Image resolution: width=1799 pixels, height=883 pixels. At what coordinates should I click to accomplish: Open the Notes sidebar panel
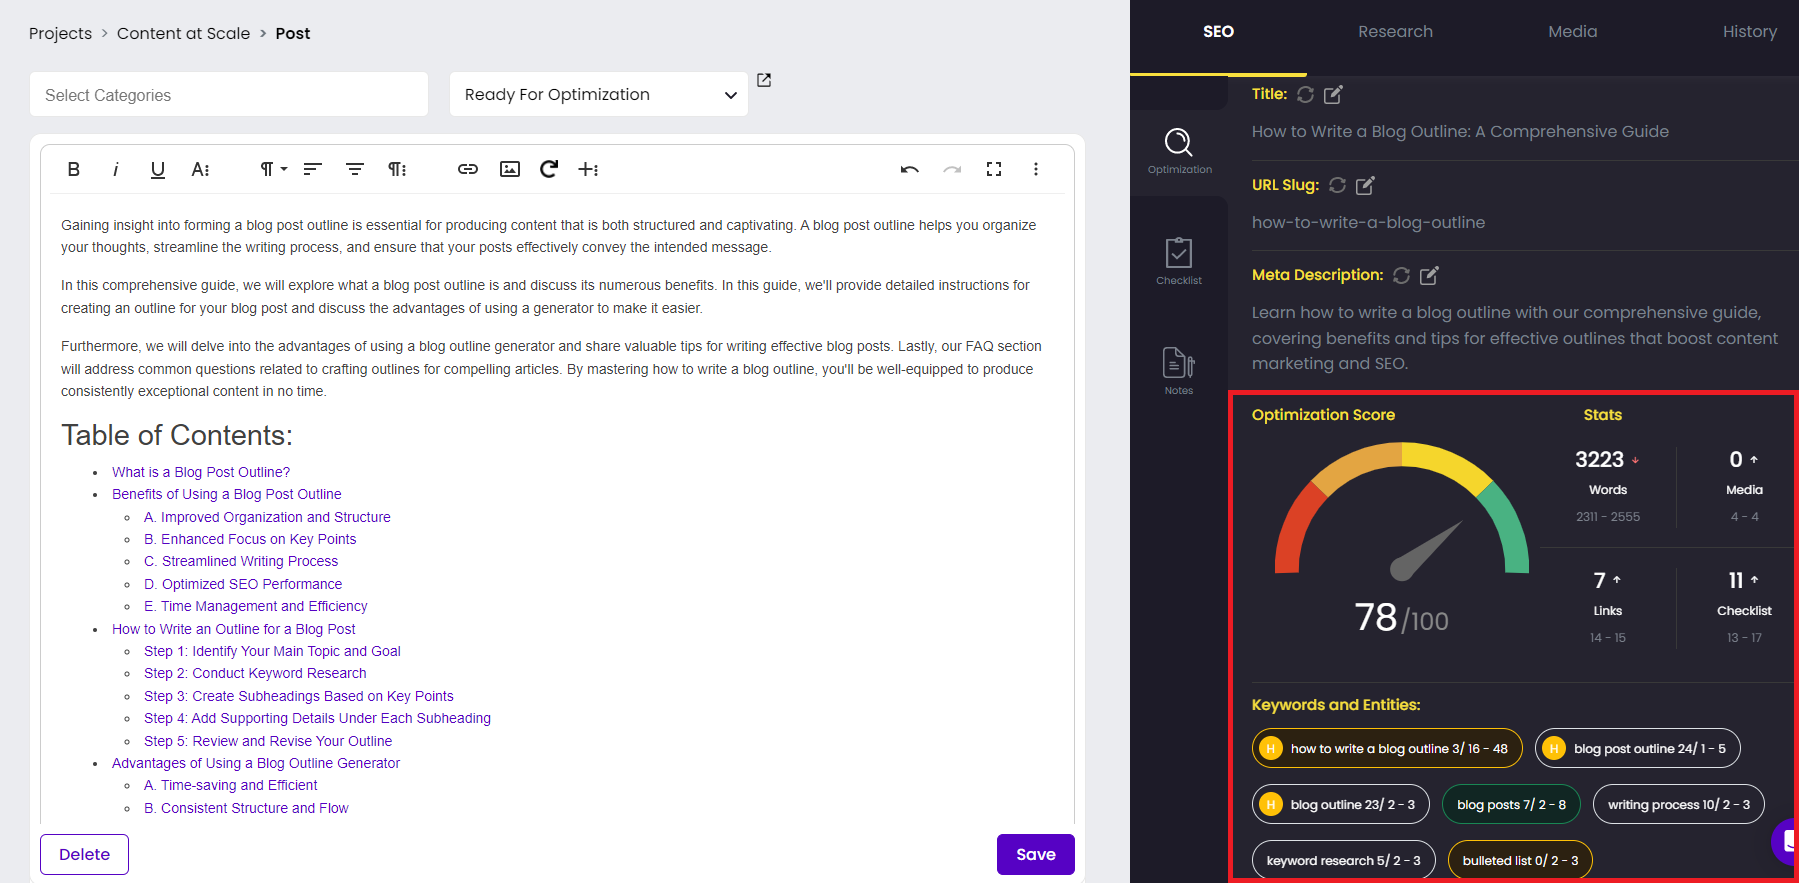(1179, 371)
